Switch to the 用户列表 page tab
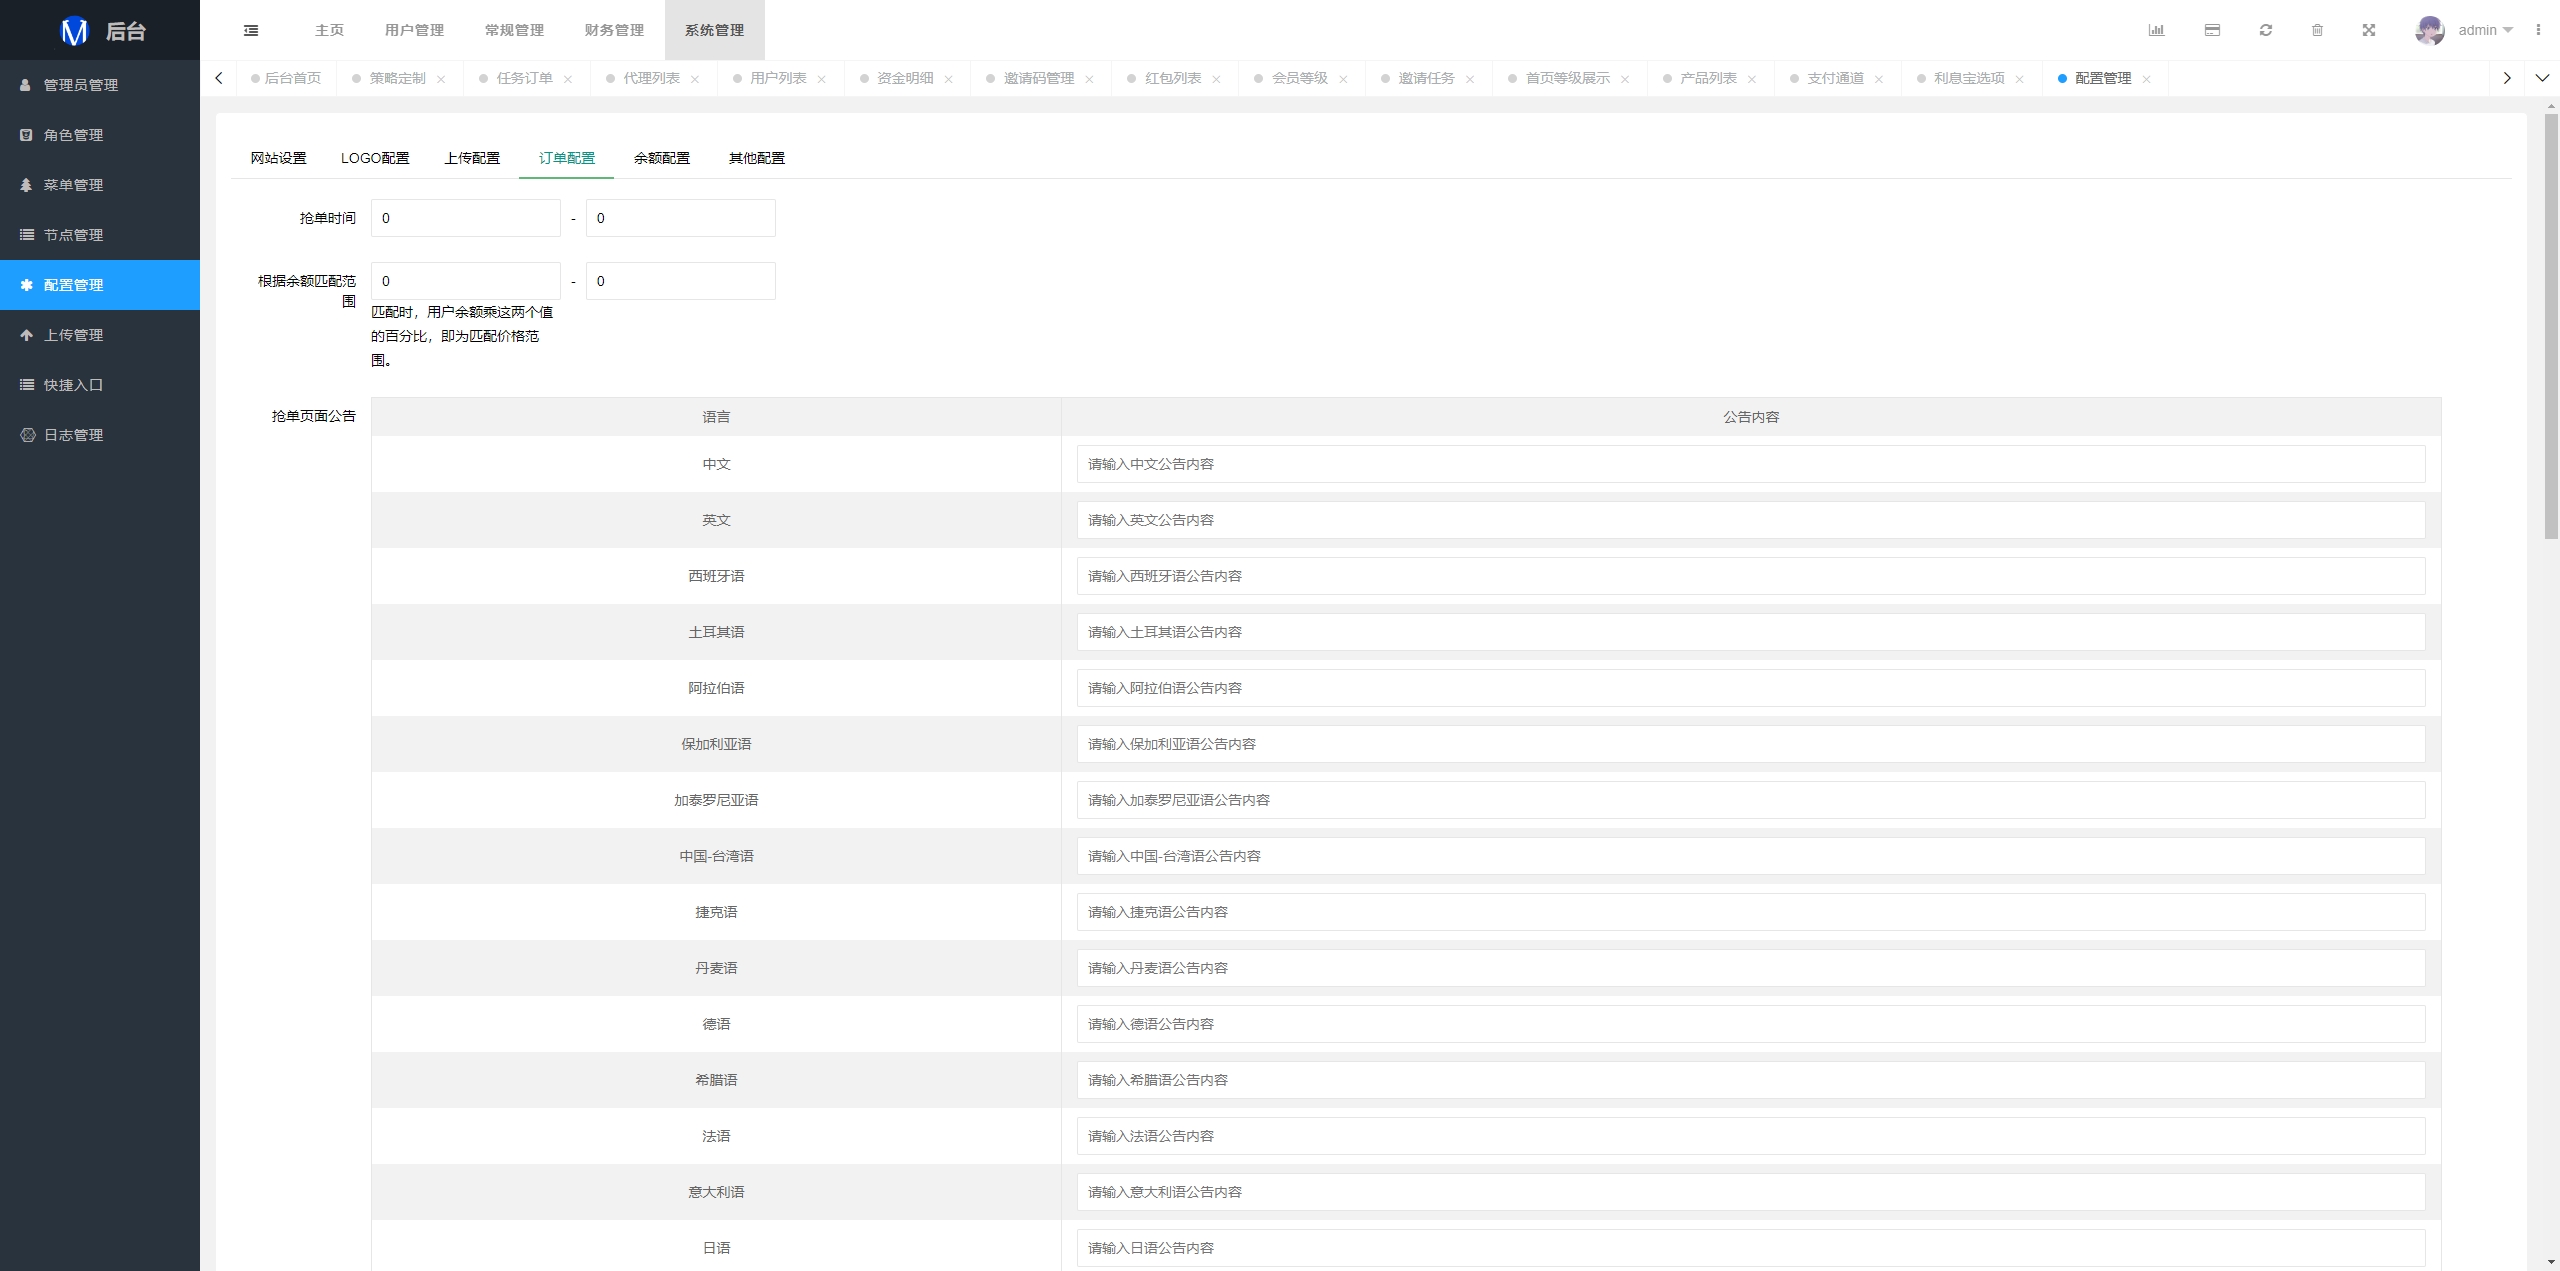This screenshot has width=2560, height=1271. tap(778, 78)
